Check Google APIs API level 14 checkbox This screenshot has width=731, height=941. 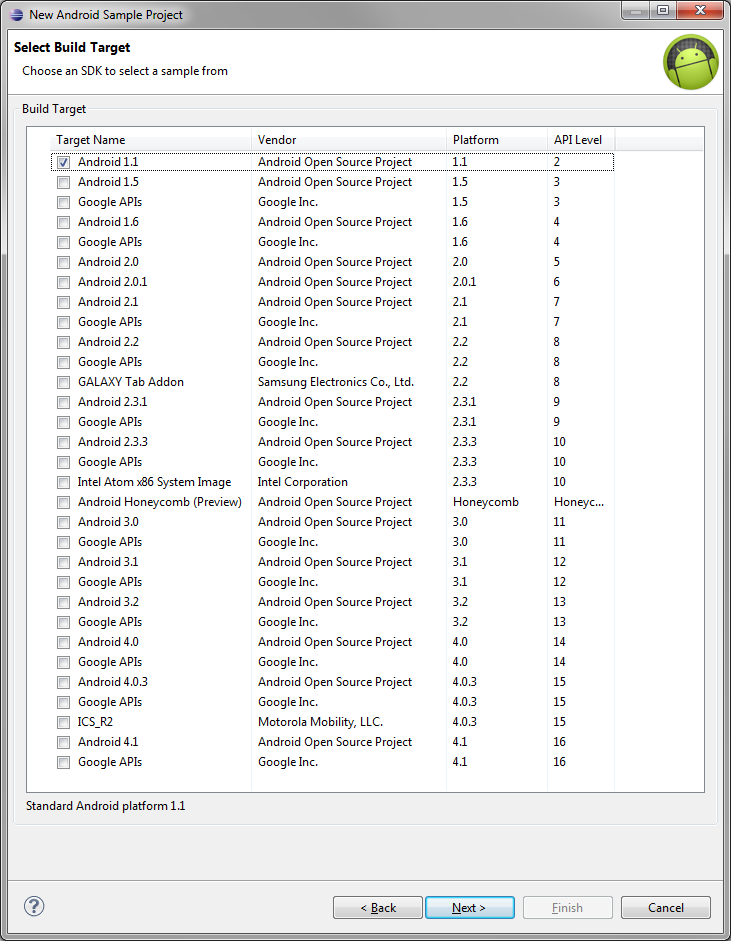pyautogui.click(x=64, y=662)
